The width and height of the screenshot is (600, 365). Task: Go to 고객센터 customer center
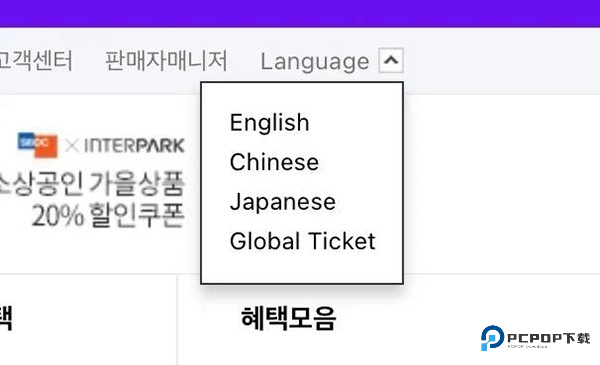pos(36,61)
